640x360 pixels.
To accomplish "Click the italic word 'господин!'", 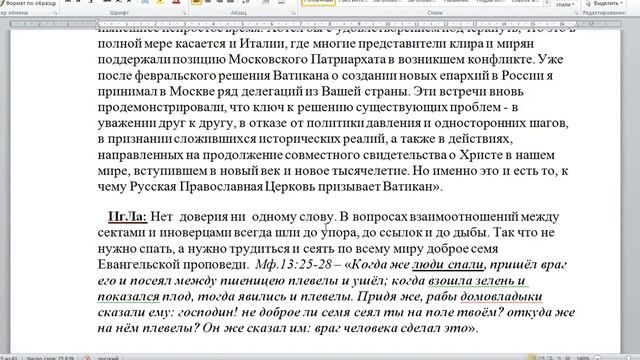I will (x=208, y=312).
